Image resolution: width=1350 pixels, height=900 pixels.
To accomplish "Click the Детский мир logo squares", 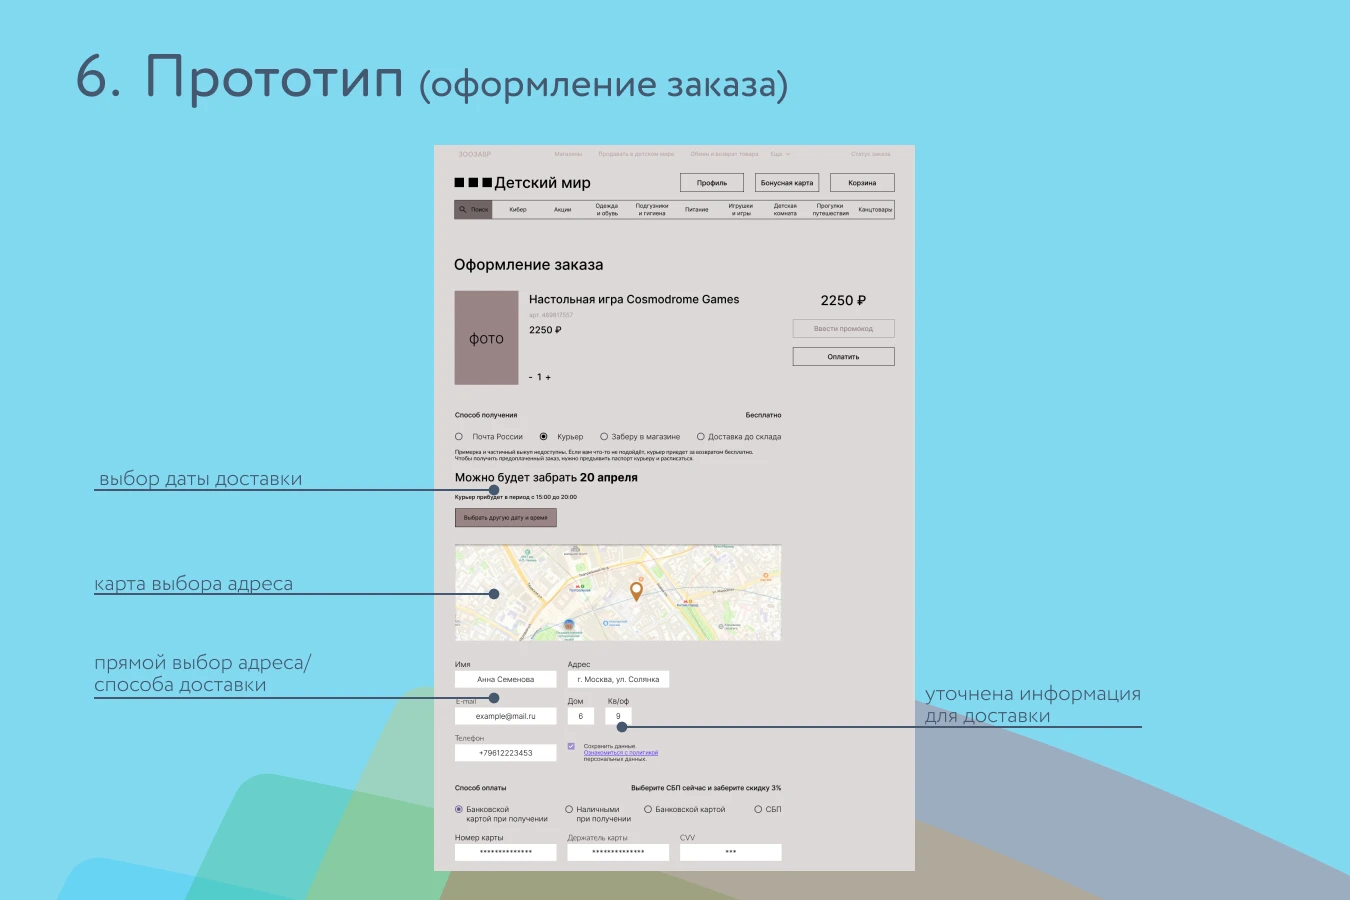I will click(x=473, y=183).
